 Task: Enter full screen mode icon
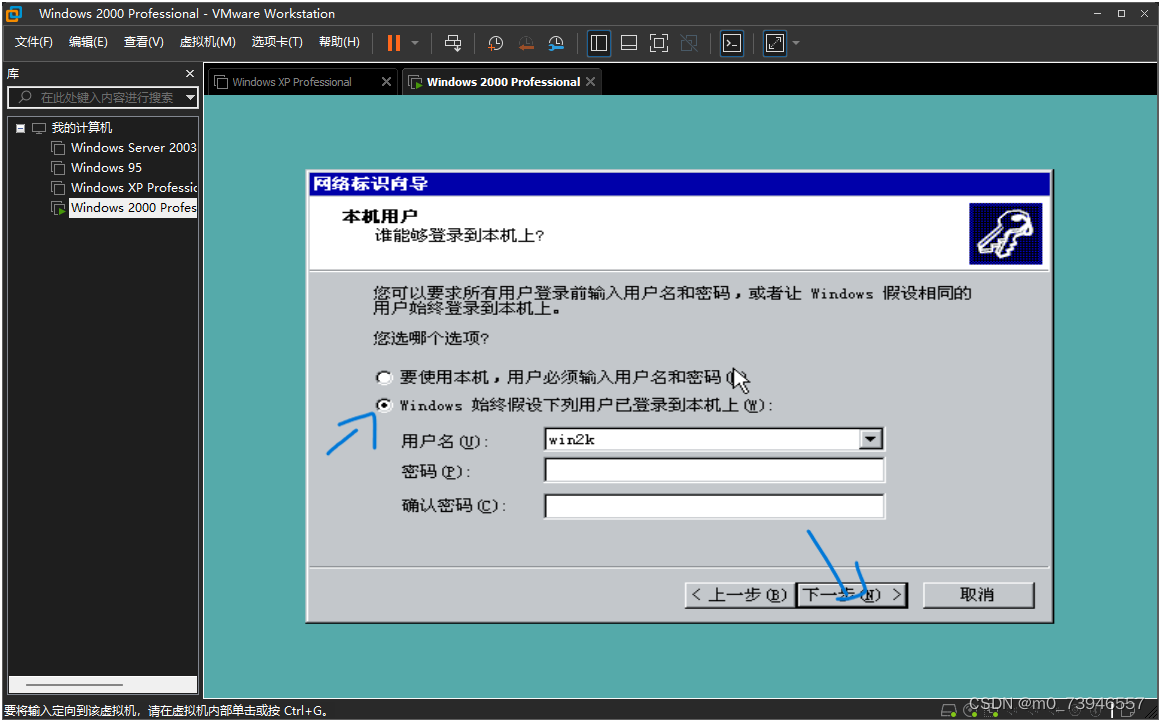point(658,43)
